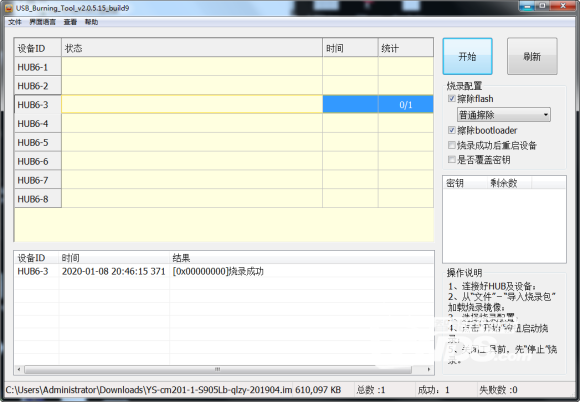Click the USB Burning Tool title bar icon
Image resolution: width=580 pixels, height=402 pixels.
tap(9, 8)
